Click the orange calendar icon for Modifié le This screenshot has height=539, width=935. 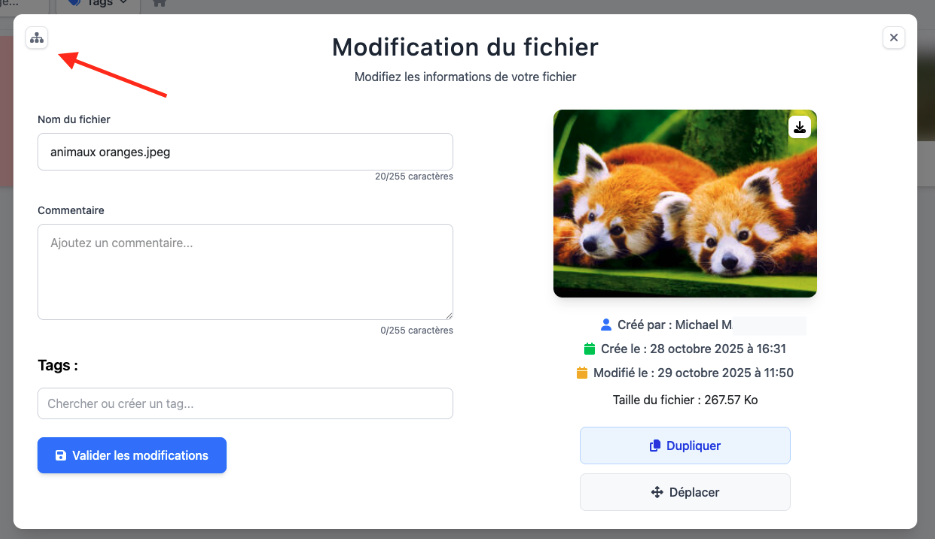click(x=582, y=373)
